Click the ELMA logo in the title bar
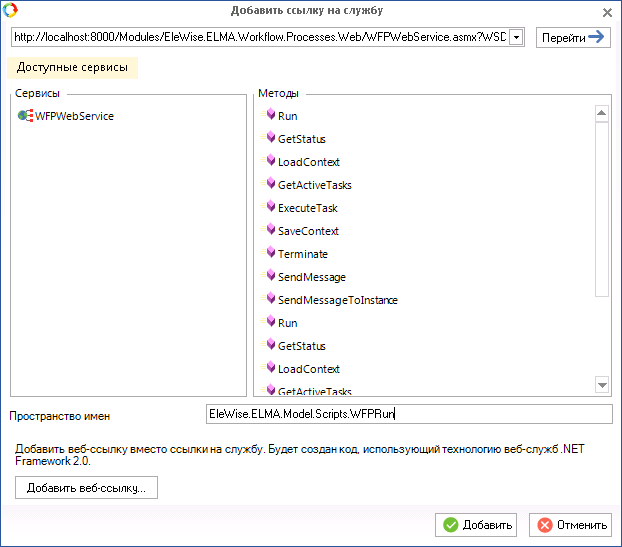Viewport: 622px width, 547px height. pos(11,11)
